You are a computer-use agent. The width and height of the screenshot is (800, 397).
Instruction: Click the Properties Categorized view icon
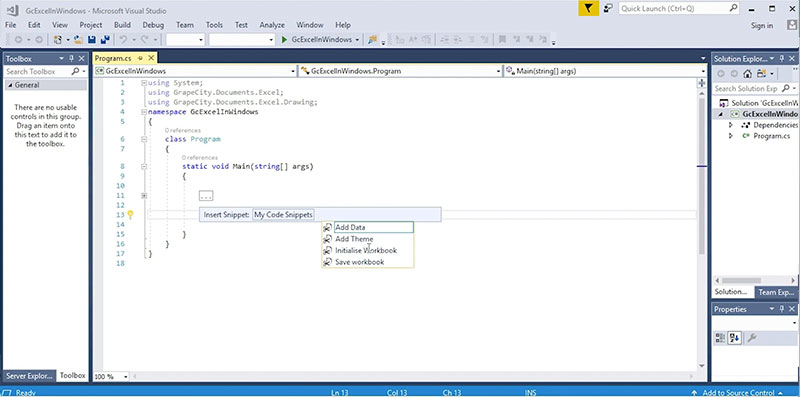(720, 337)
